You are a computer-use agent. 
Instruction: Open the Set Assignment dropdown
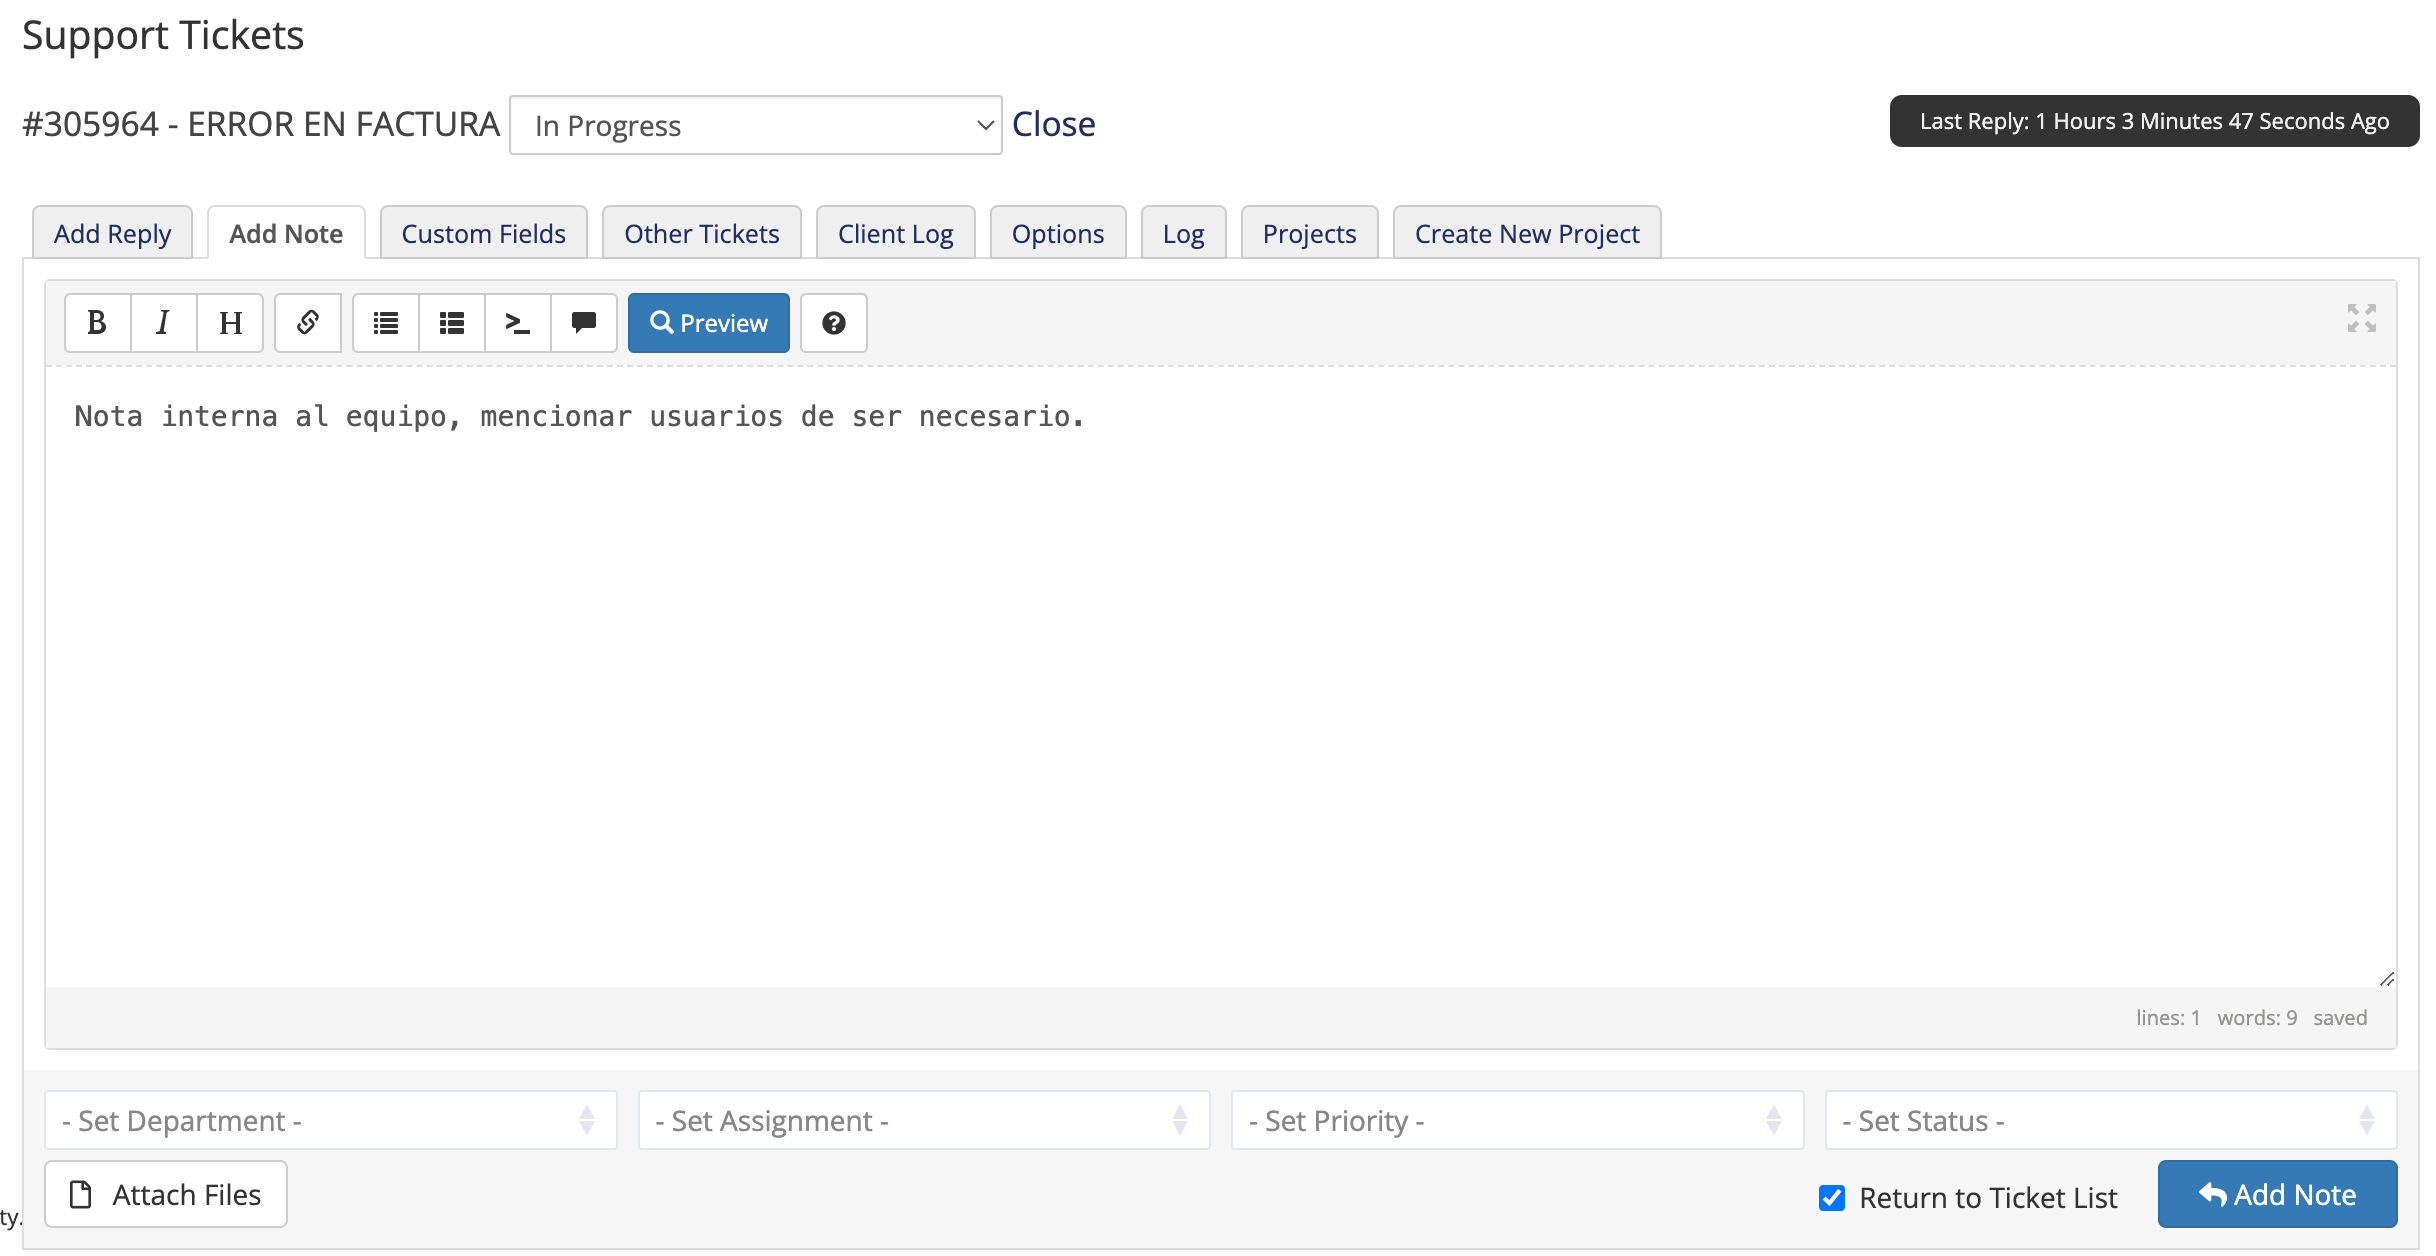pyautogui.click(x=924, y=1120)
